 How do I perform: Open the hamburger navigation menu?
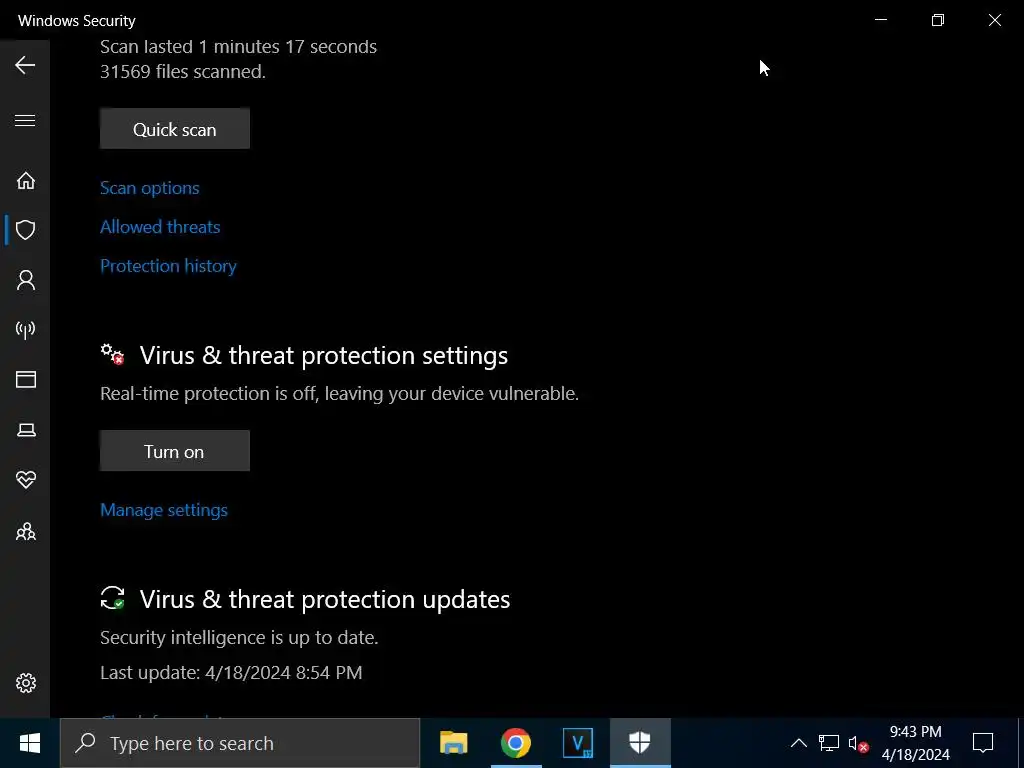[25, 120]
